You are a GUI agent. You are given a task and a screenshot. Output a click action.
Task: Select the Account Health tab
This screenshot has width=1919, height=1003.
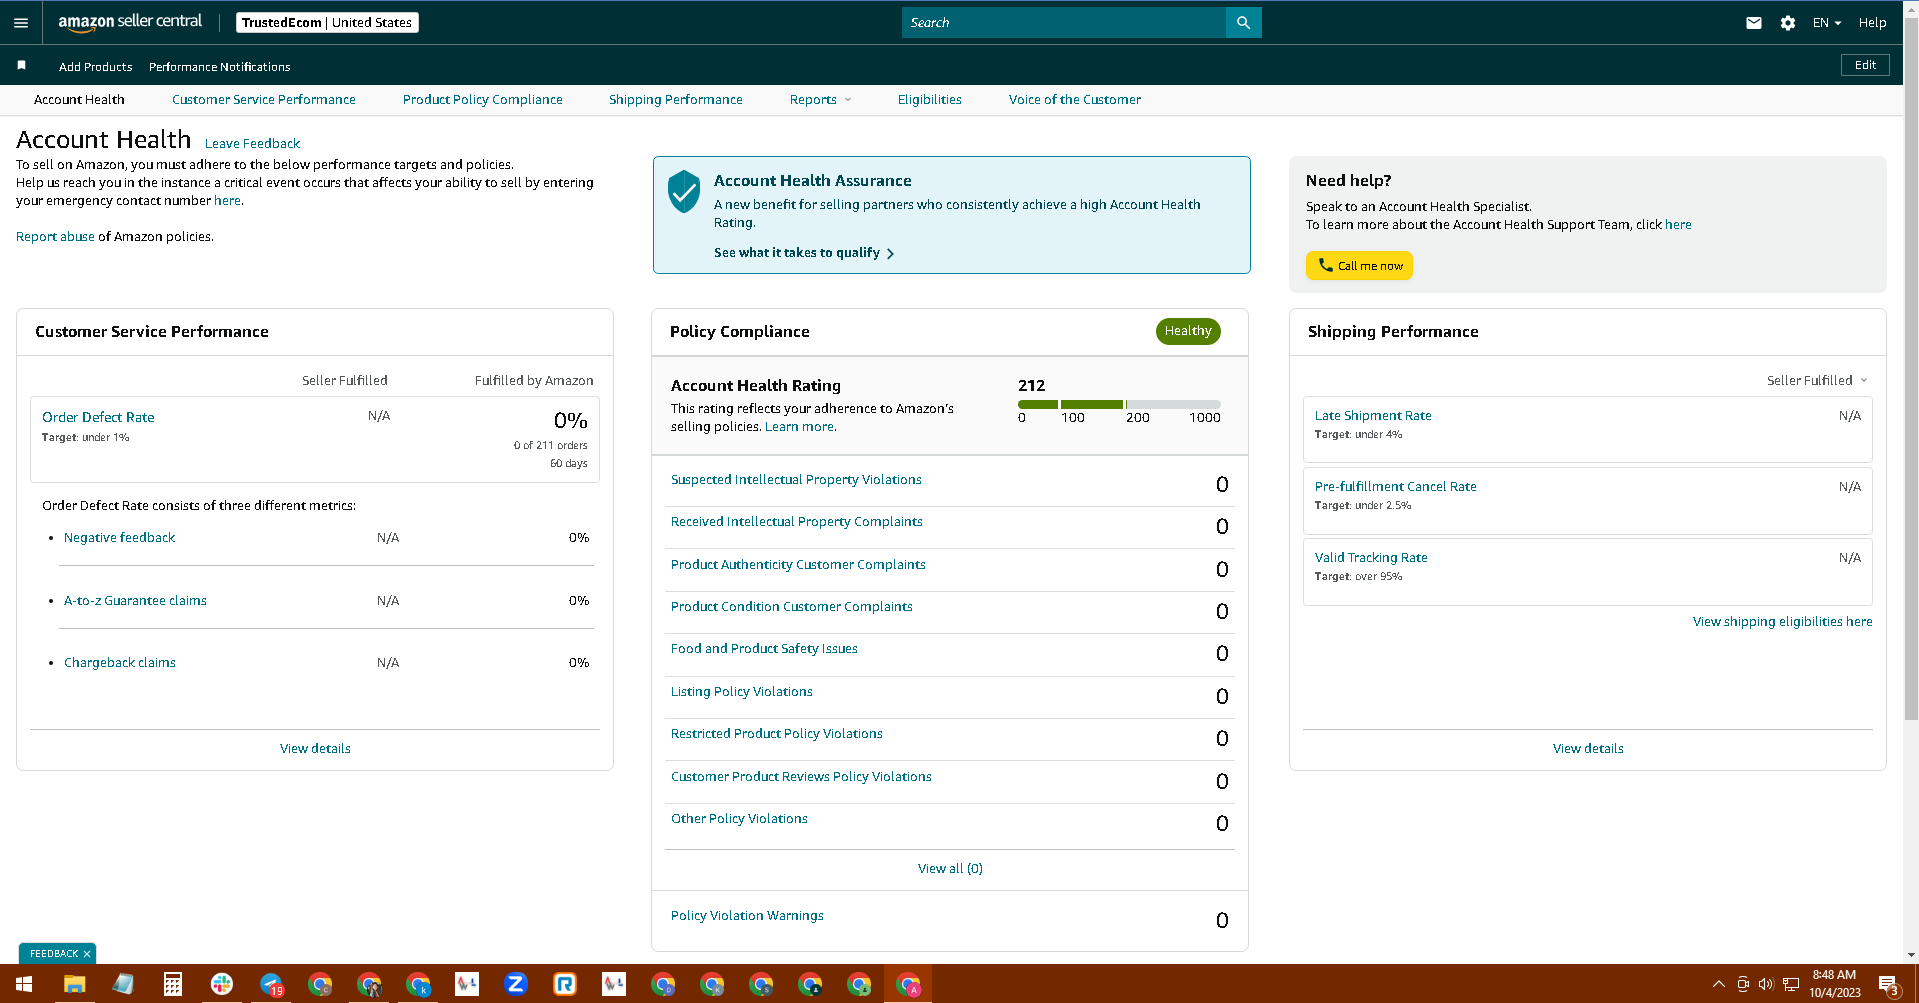pyautogui.click(x=79, y=99)
